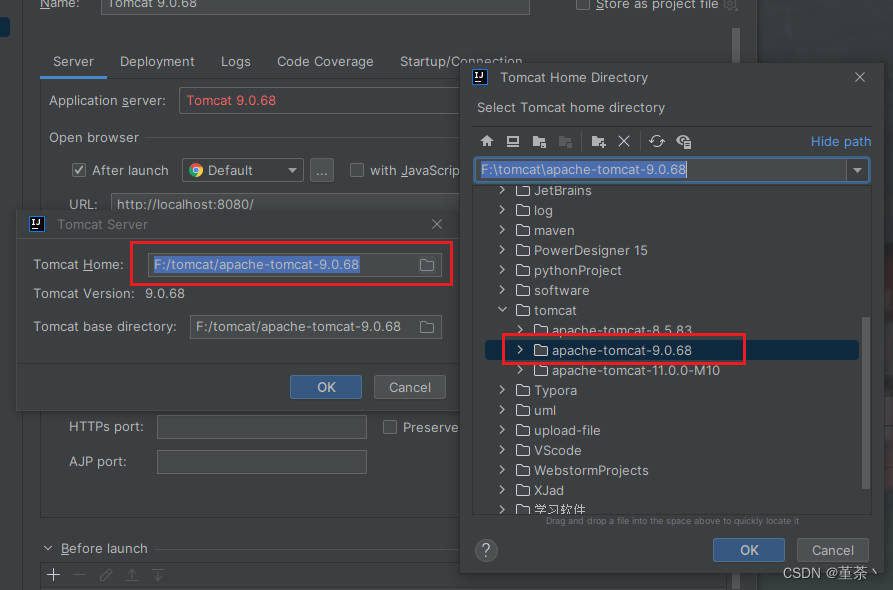Select the XJad folder in tree
The width and height of the screenshot is (893, 590).
pos(549,490)
